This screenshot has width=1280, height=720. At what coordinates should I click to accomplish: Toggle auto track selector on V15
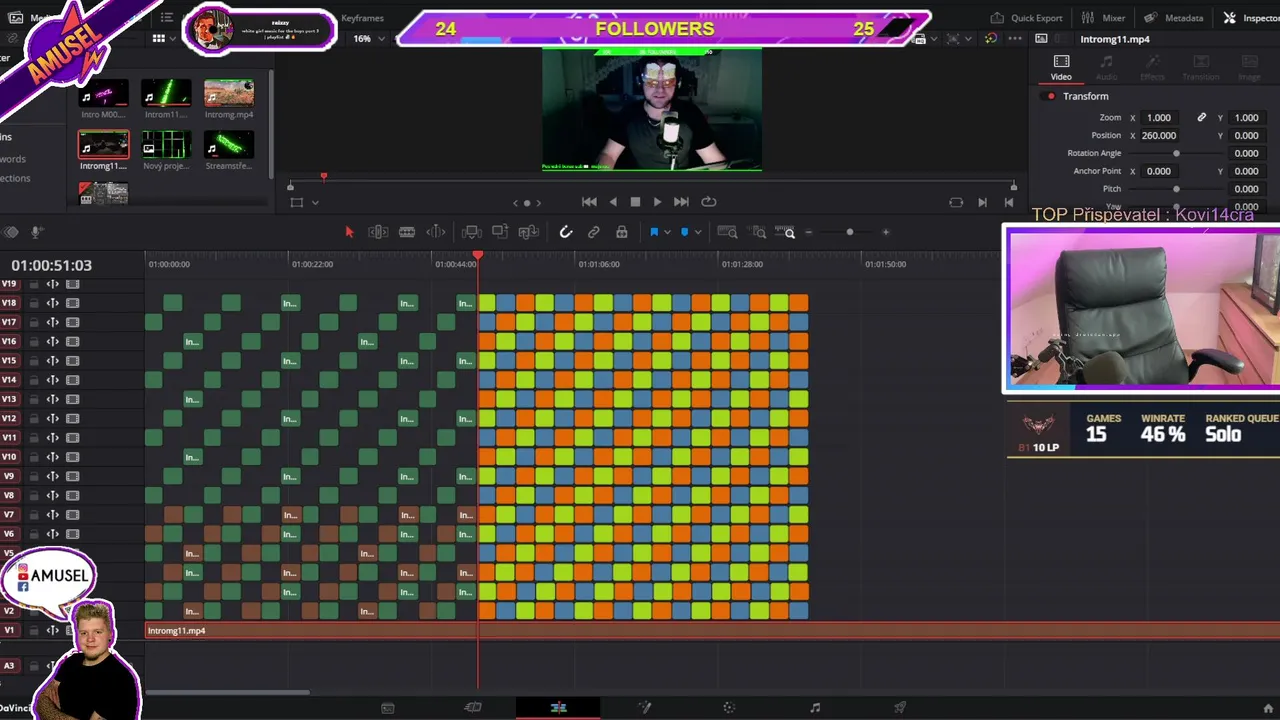pos(52,361)
